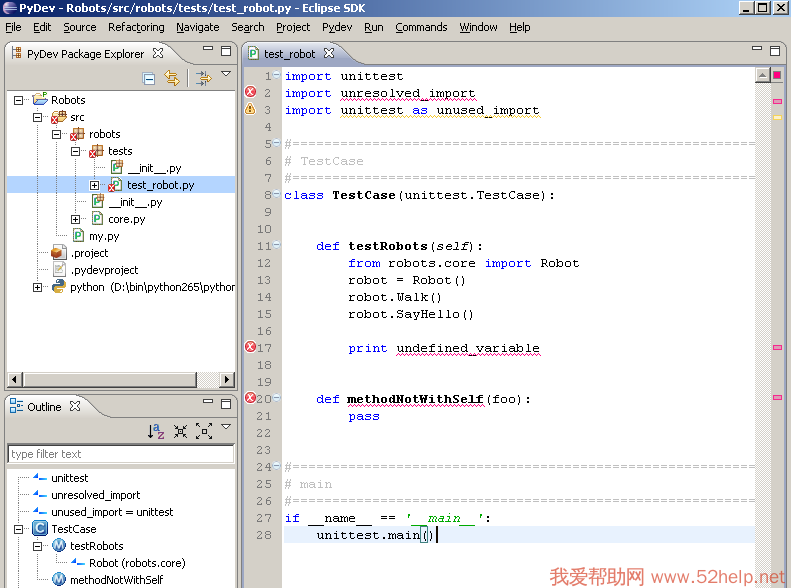Select methodNotWithSelf in Outline
Screen dimensions: 791x588
117,580
